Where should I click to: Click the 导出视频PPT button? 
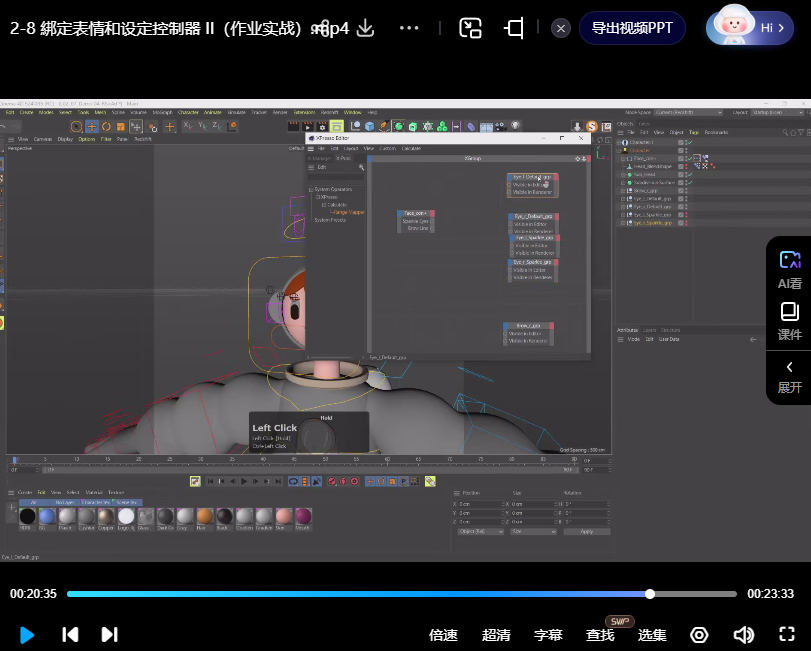point(632,28)
